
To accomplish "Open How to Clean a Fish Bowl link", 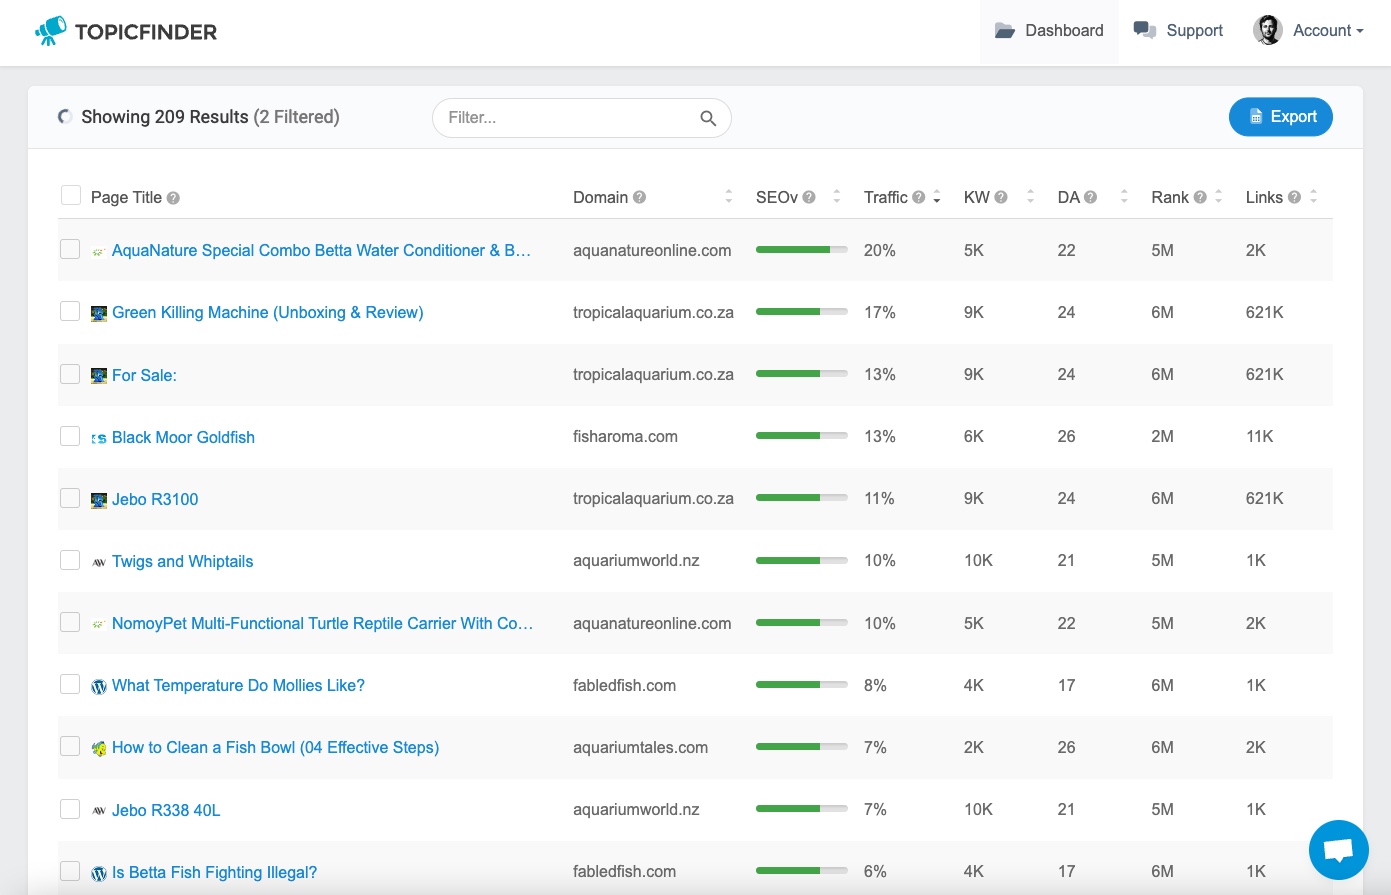I will pyautogui.click(x=275, y=747).
